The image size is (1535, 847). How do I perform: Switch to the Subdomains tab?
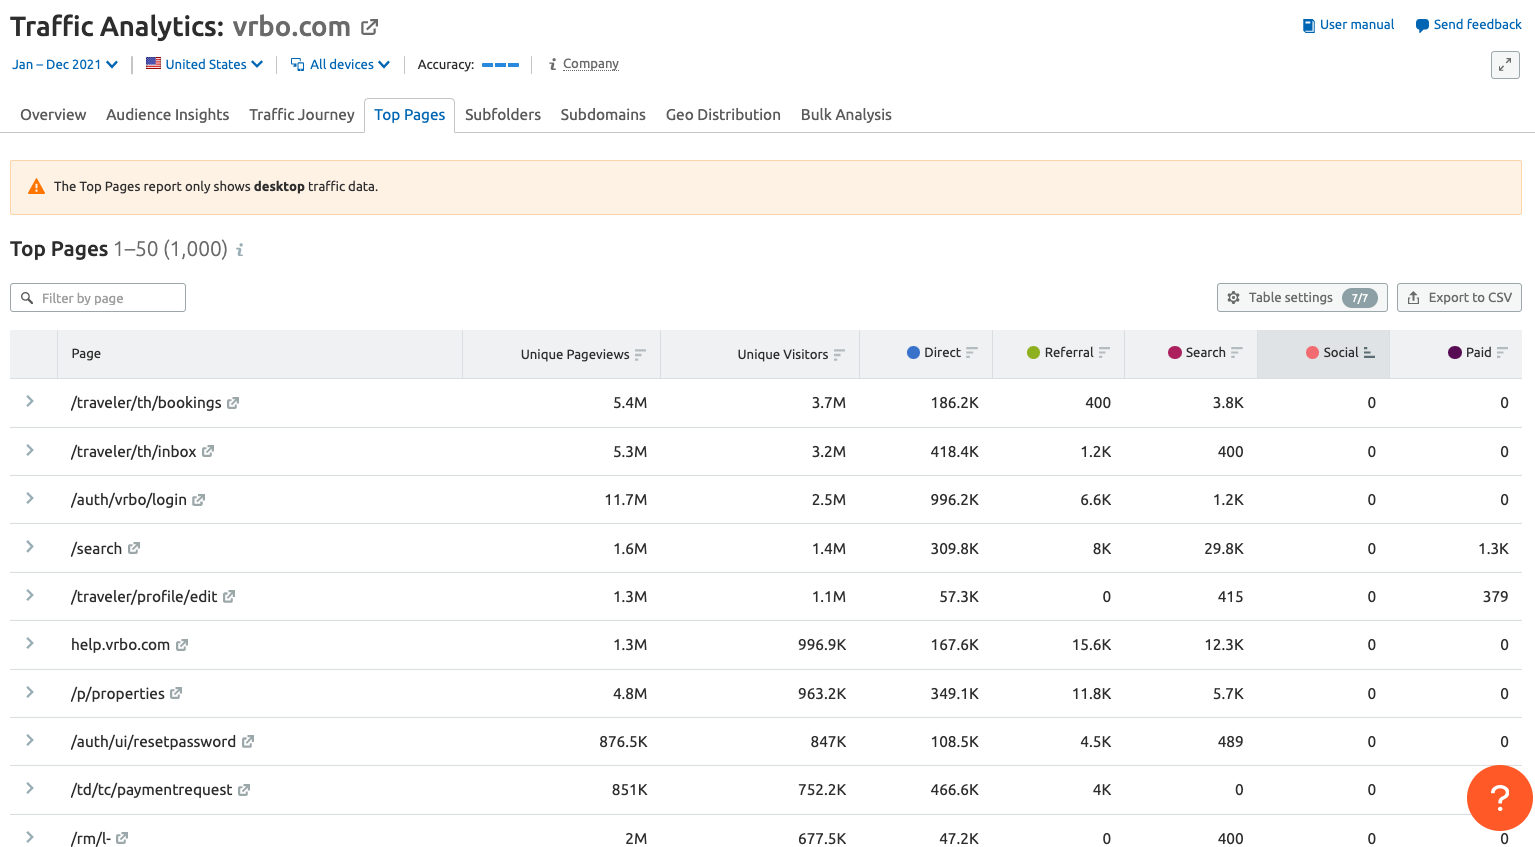click(603, 115)
